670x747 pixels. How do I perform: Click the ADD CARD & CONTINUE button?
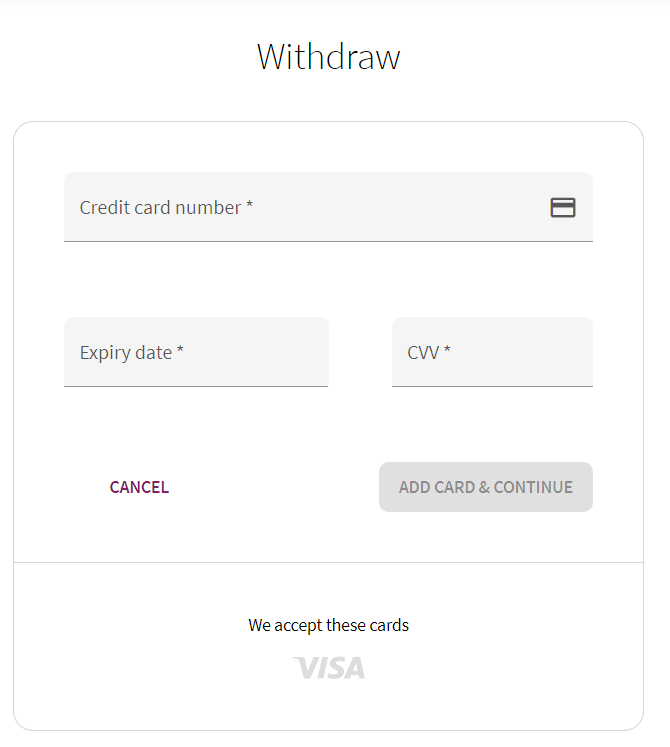[x=486, y=487]
